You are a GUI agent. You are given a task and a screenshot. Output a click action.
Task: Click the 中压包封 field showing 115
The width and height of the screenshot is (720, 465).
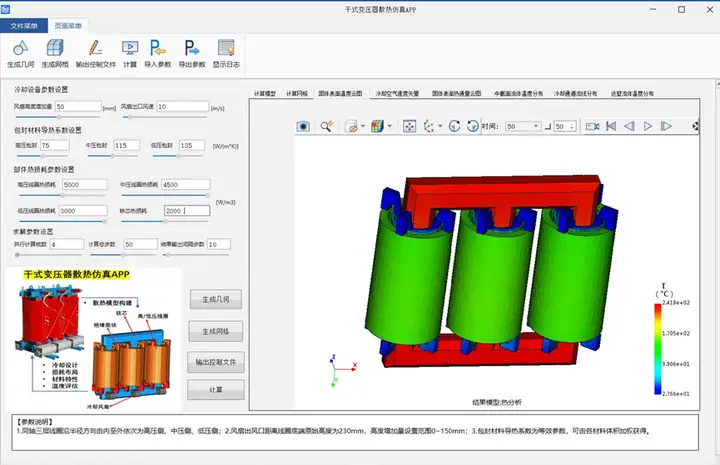coord(126,146)
